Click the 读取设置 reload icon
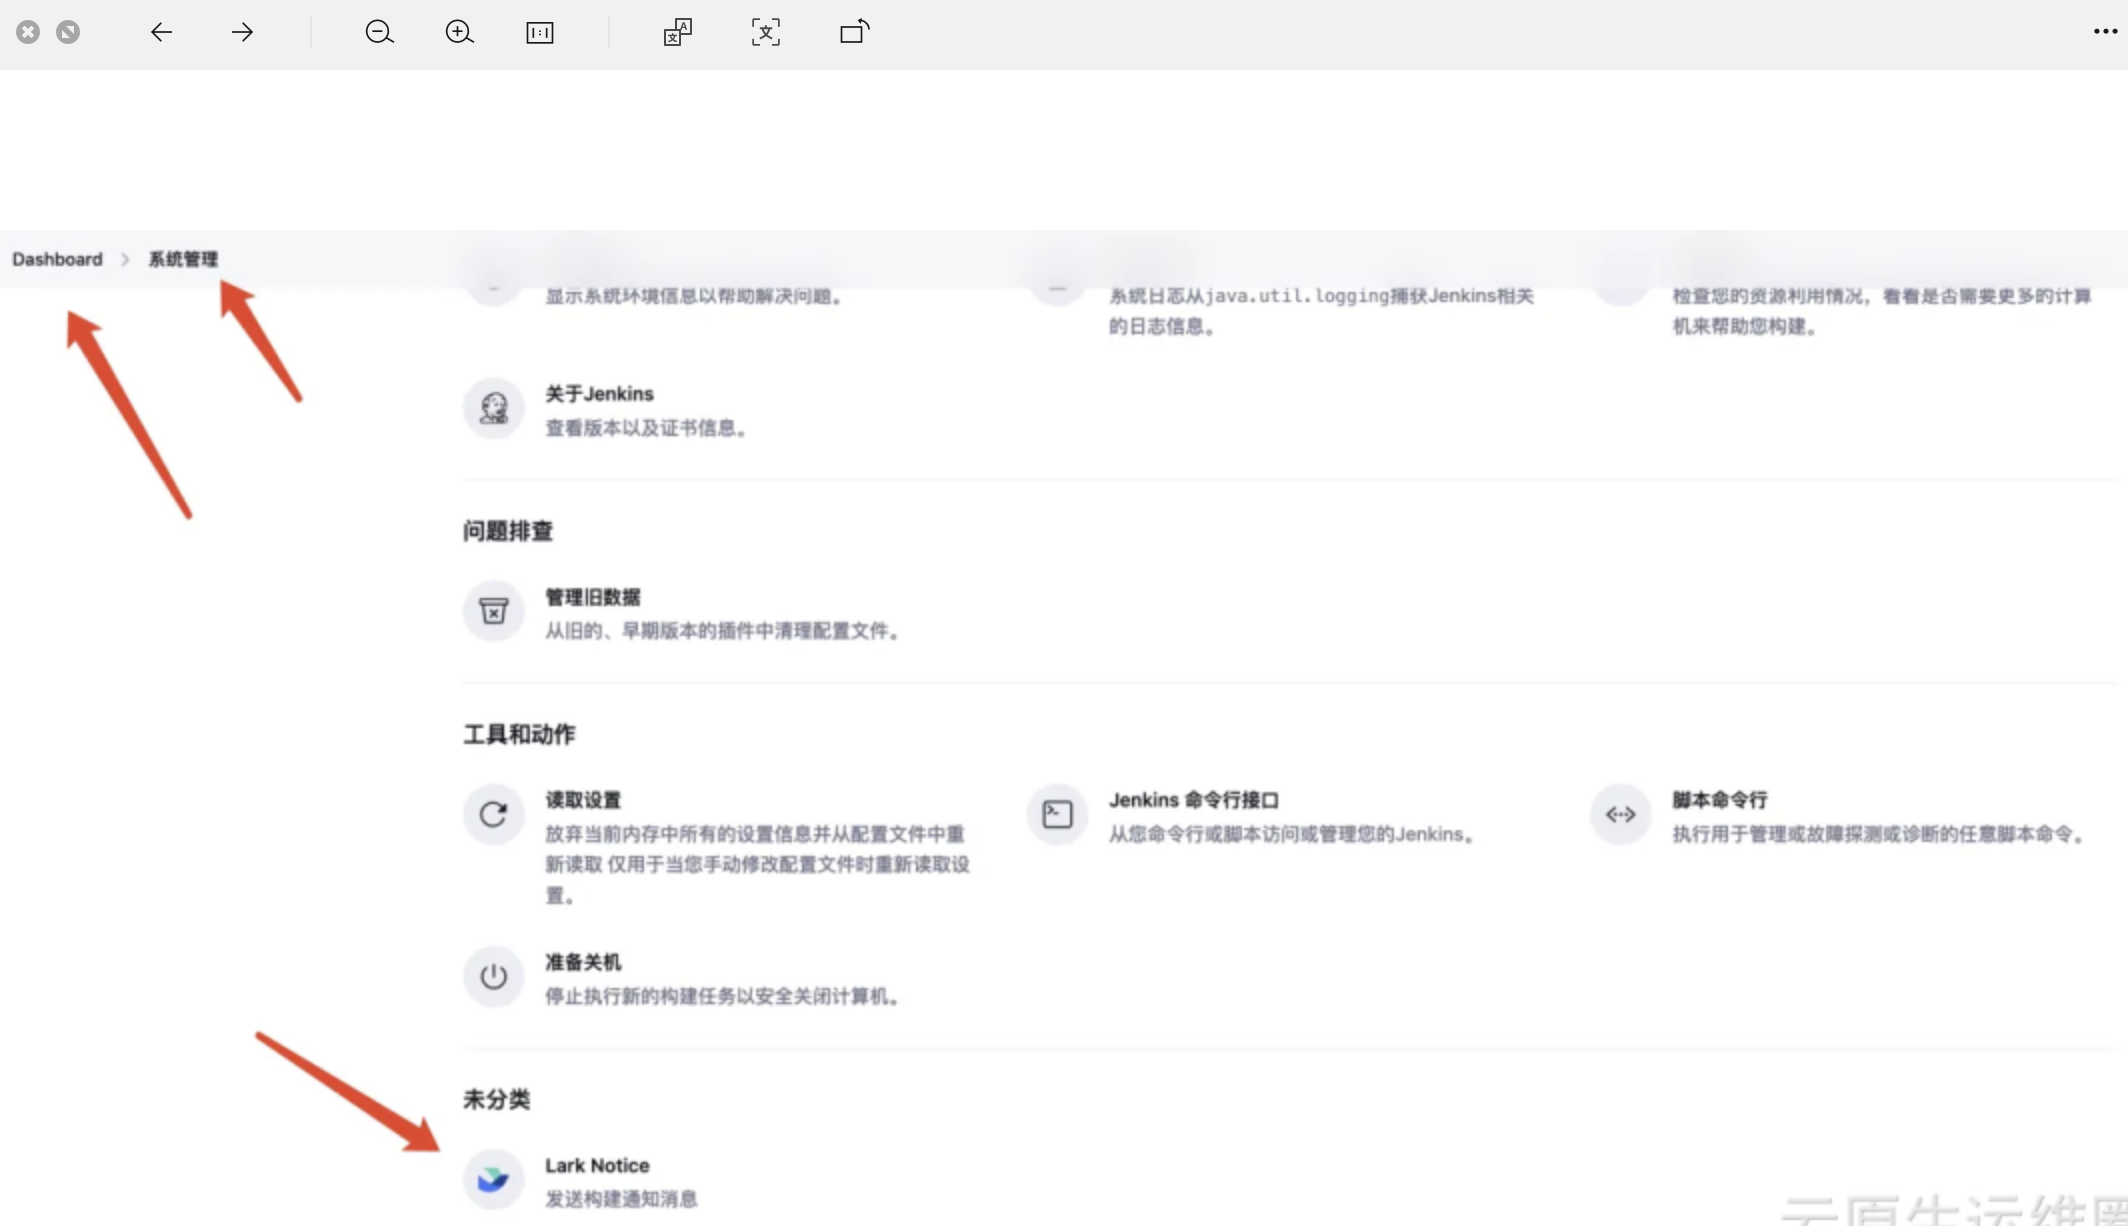 (493, 814)
